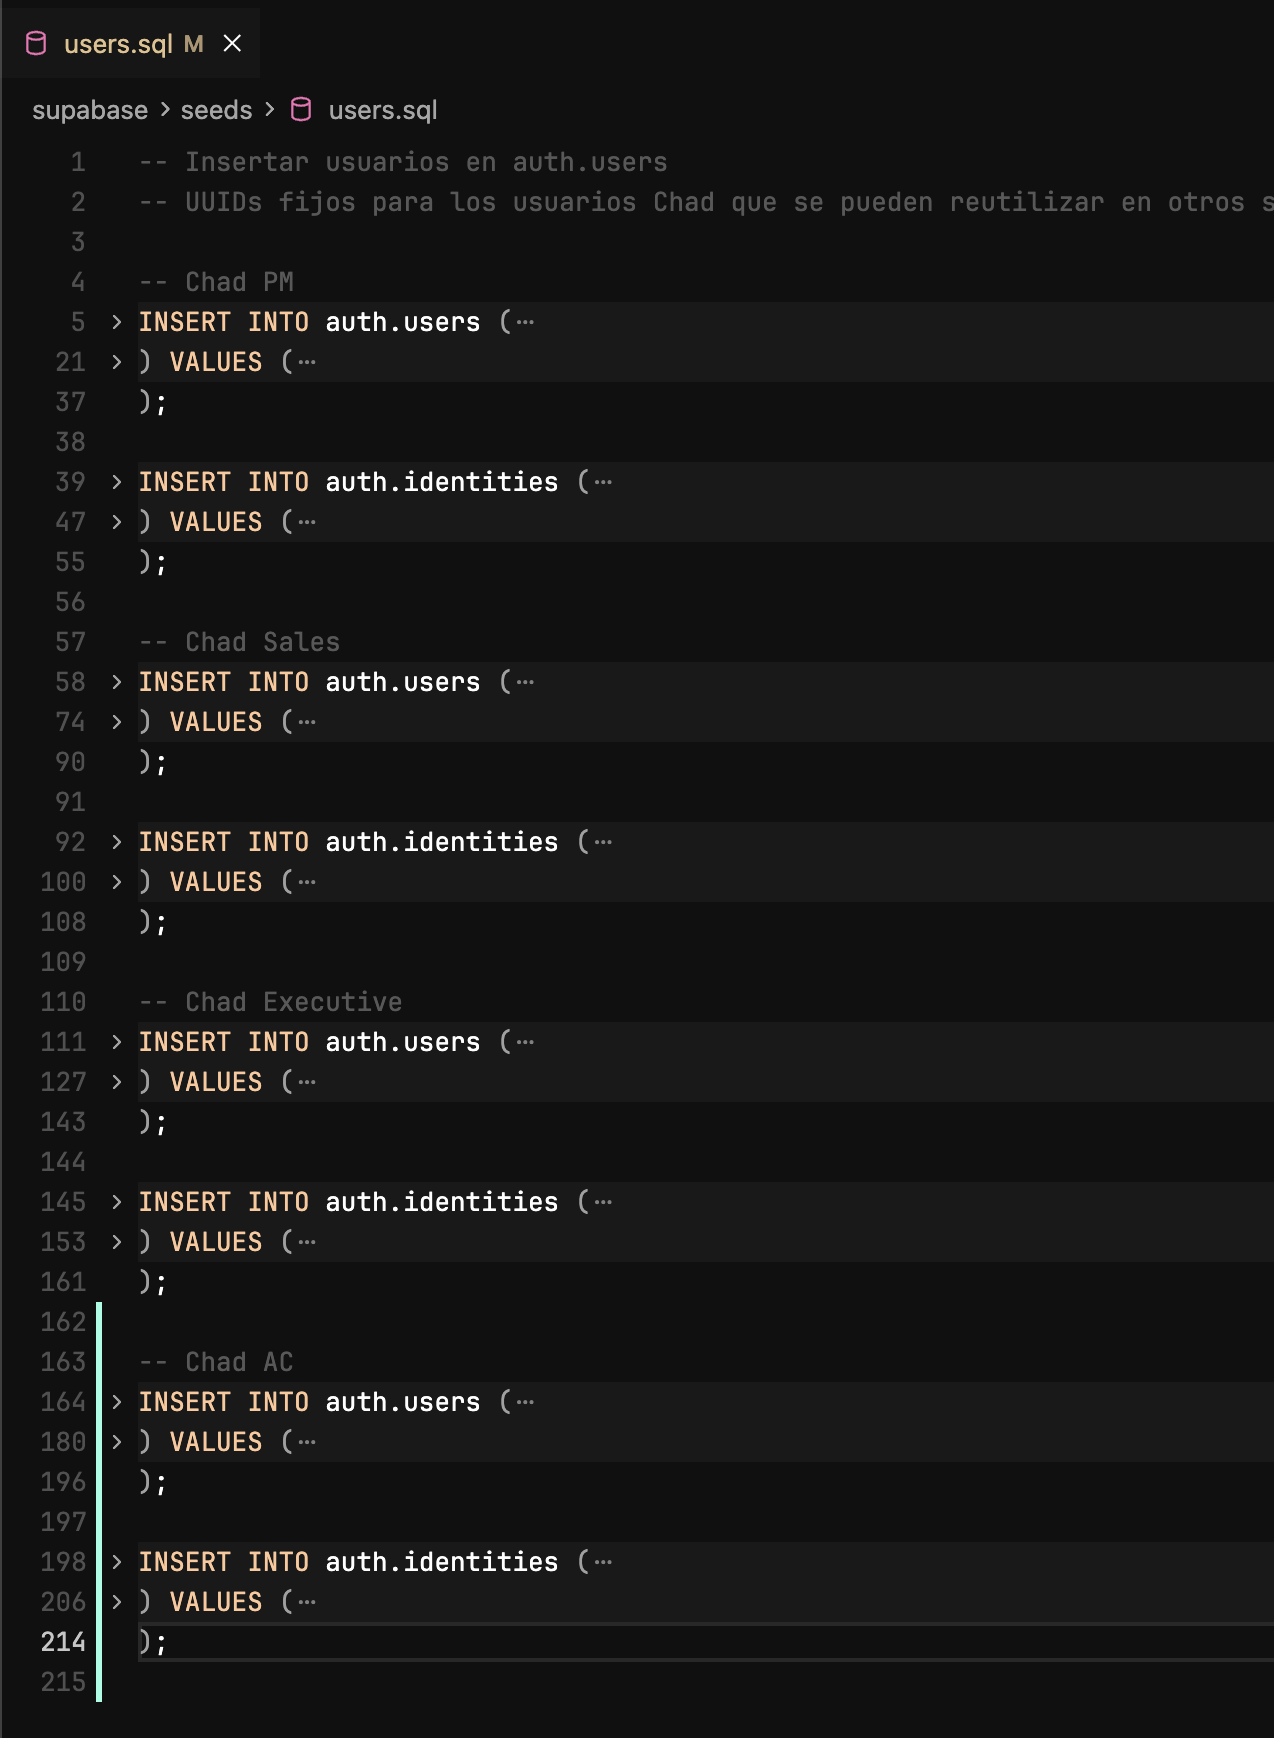Click the folded ellipsis on line 198

[603, 1562]
